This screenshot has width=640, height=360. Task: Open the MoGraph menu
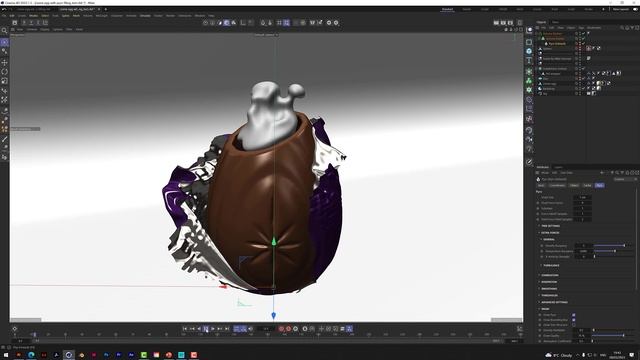[101, 16]
